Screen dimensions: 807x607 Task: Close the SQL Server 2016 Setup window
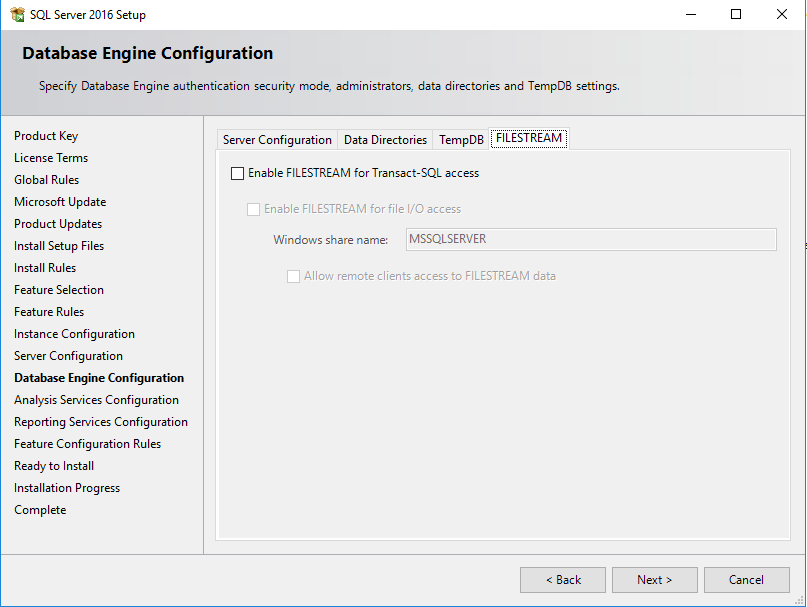click(x=782, y=14)
